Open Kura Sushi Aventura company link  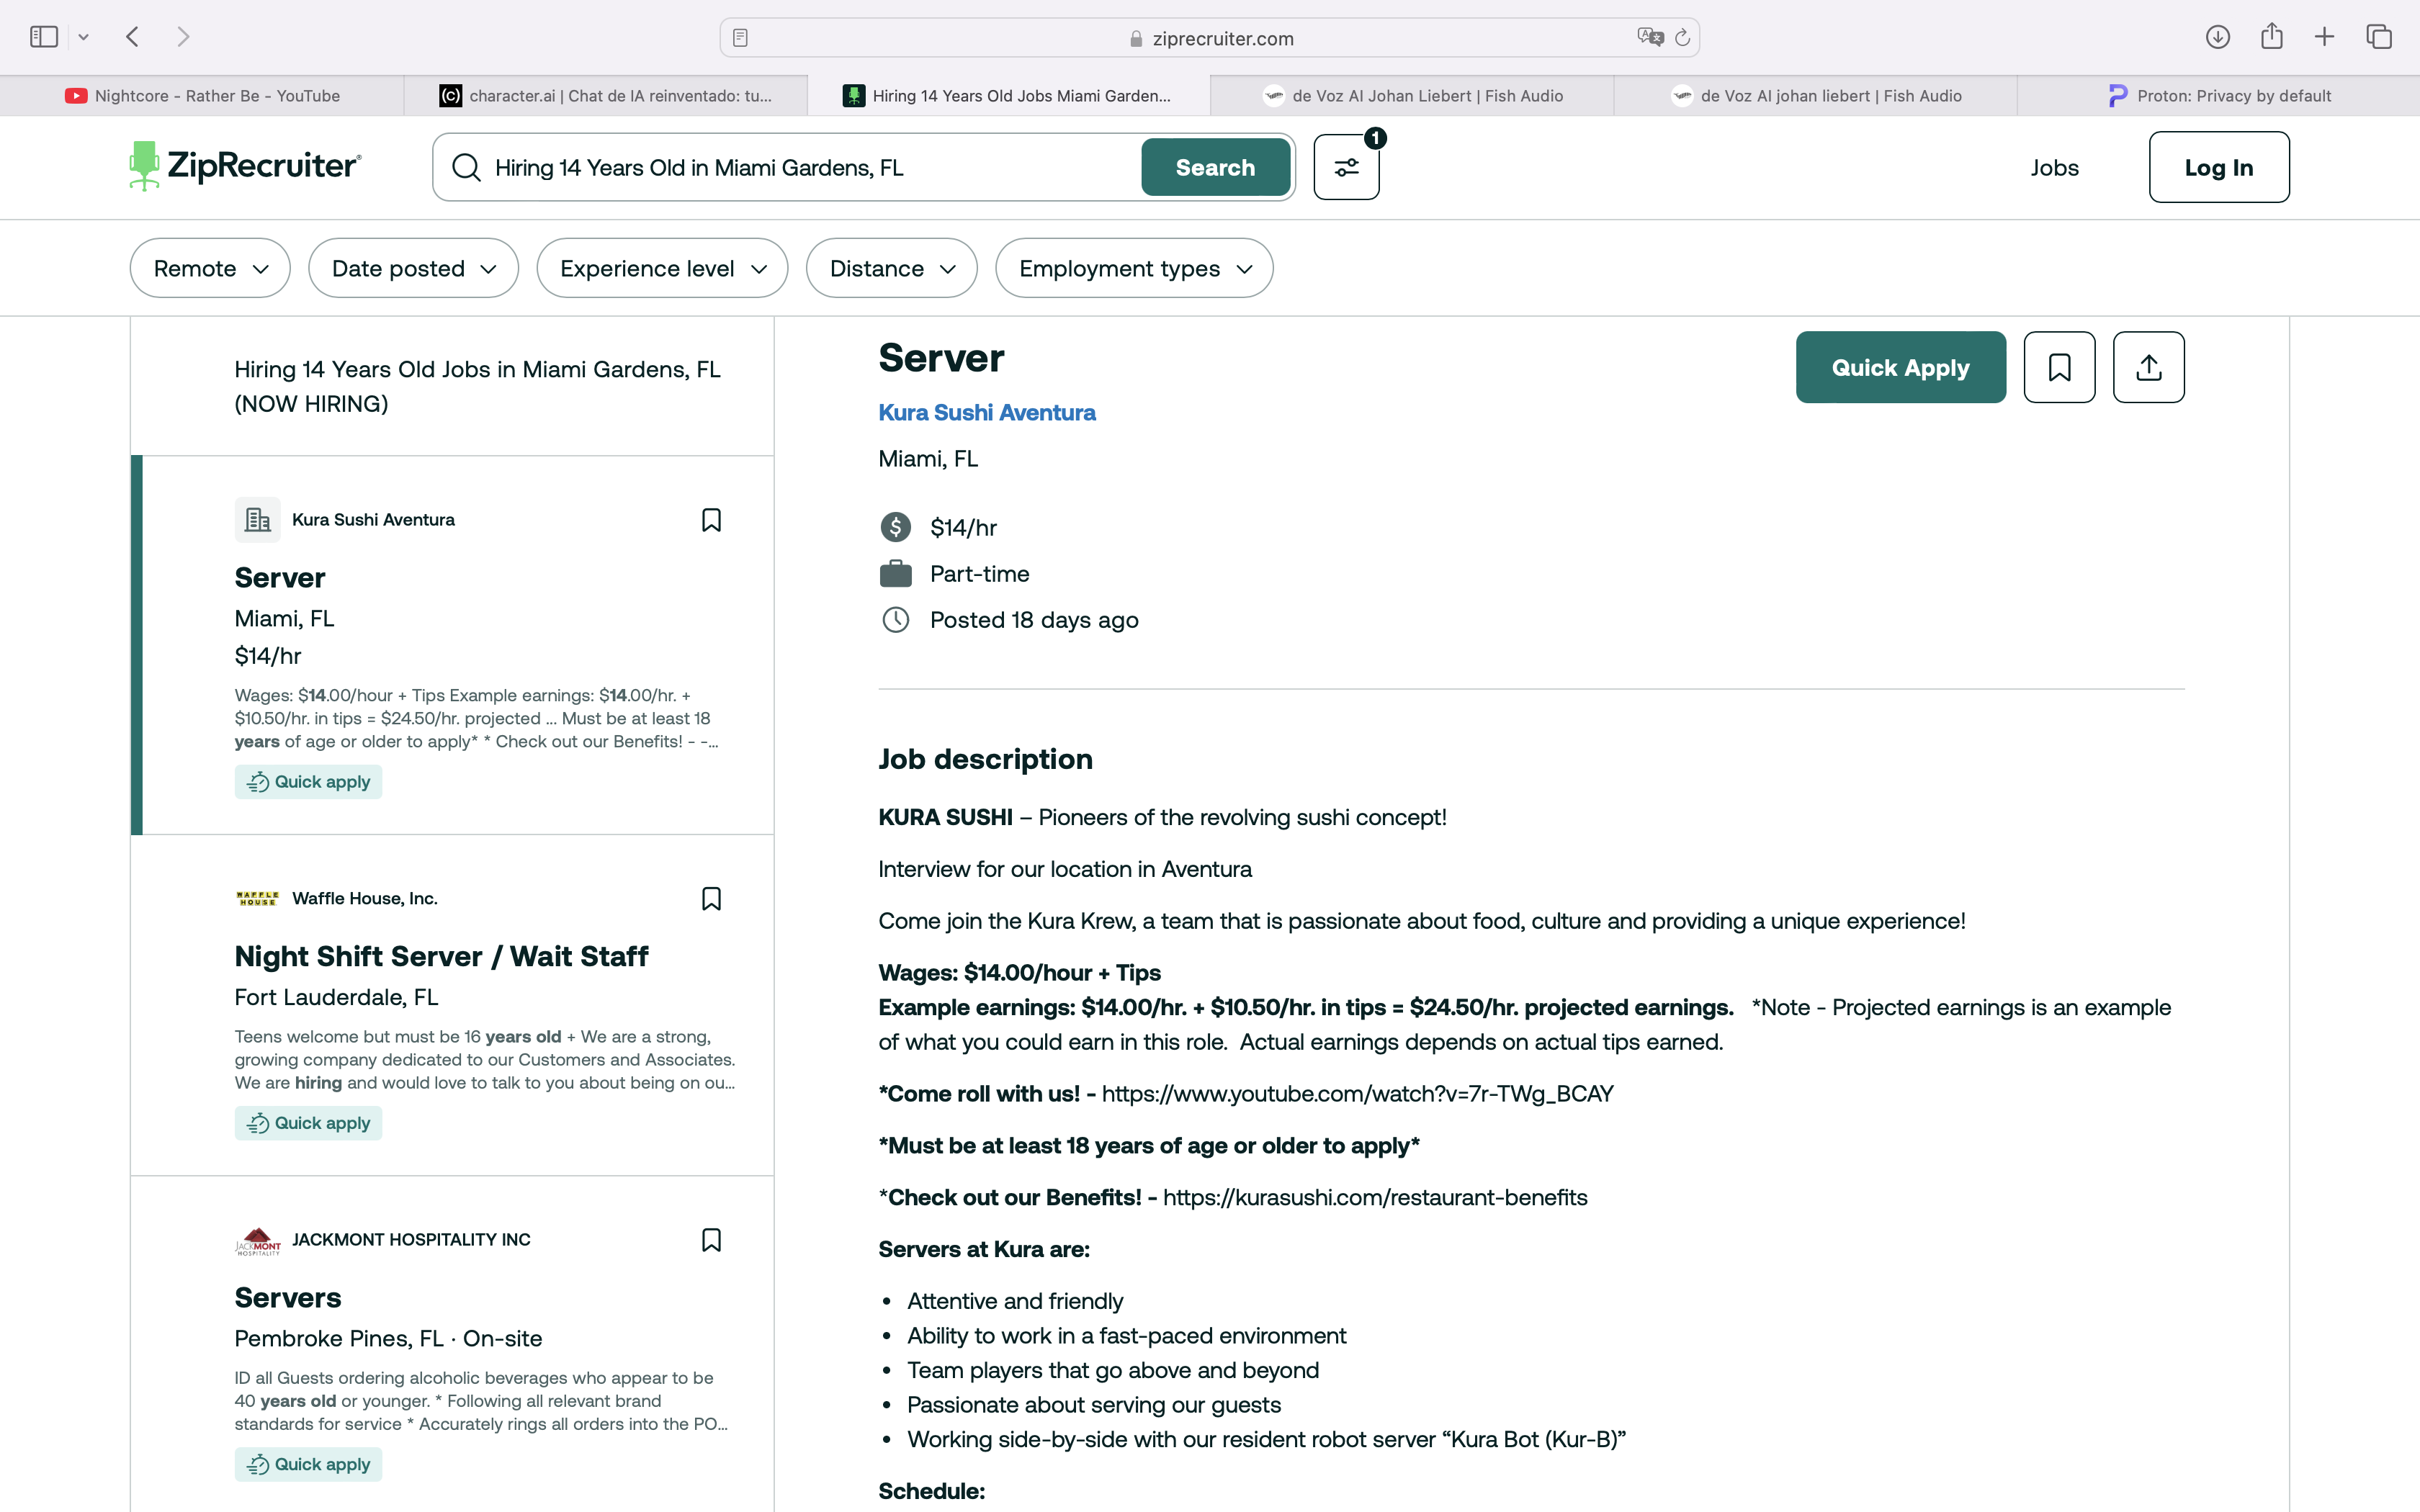click(x=986, y=412)
